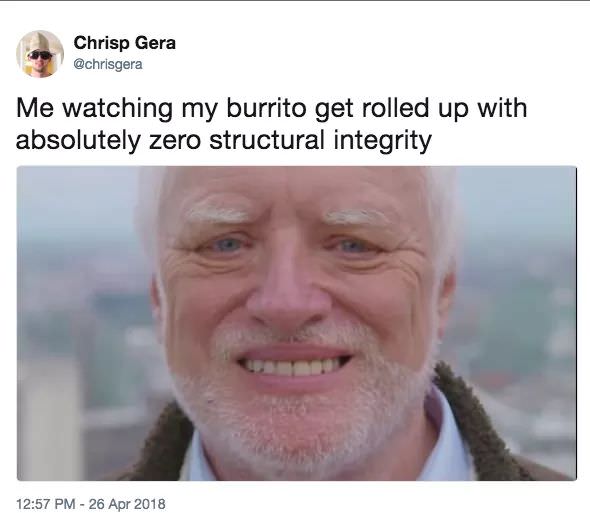Click the display name Chrisp Gera
The height and width of the screenshot is (513, 590).
tap(125, 43)
